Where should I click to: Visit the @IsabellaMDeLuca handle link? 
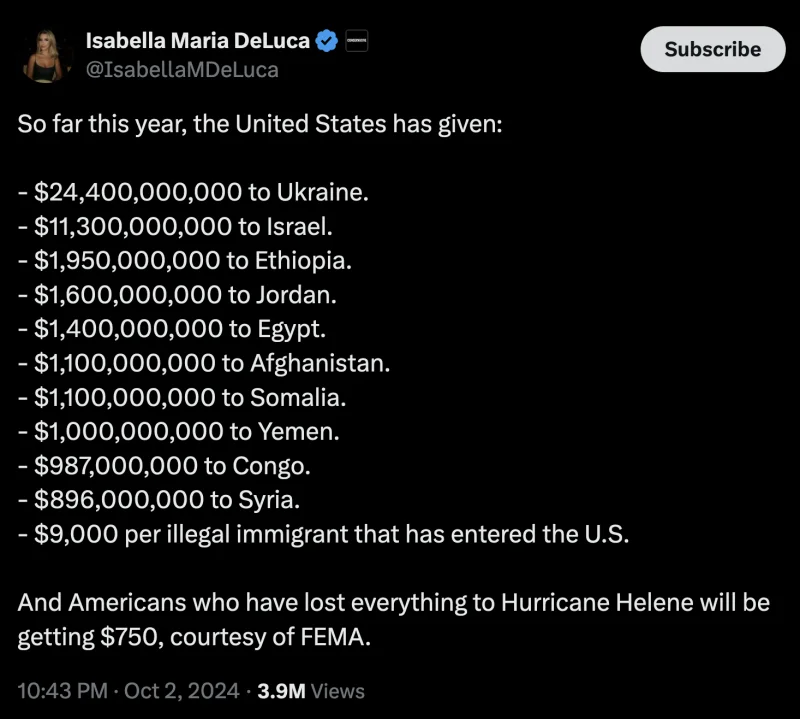182,70
